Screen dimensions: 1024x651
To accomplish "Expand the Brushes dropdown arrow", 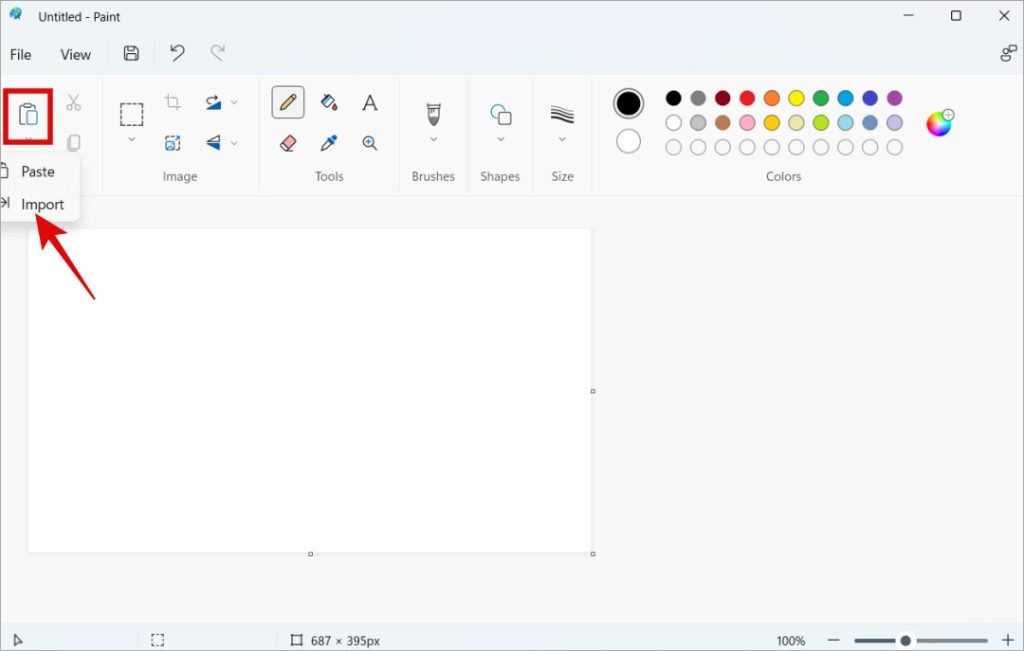I will pyautogui.click(x=433, y=139).
